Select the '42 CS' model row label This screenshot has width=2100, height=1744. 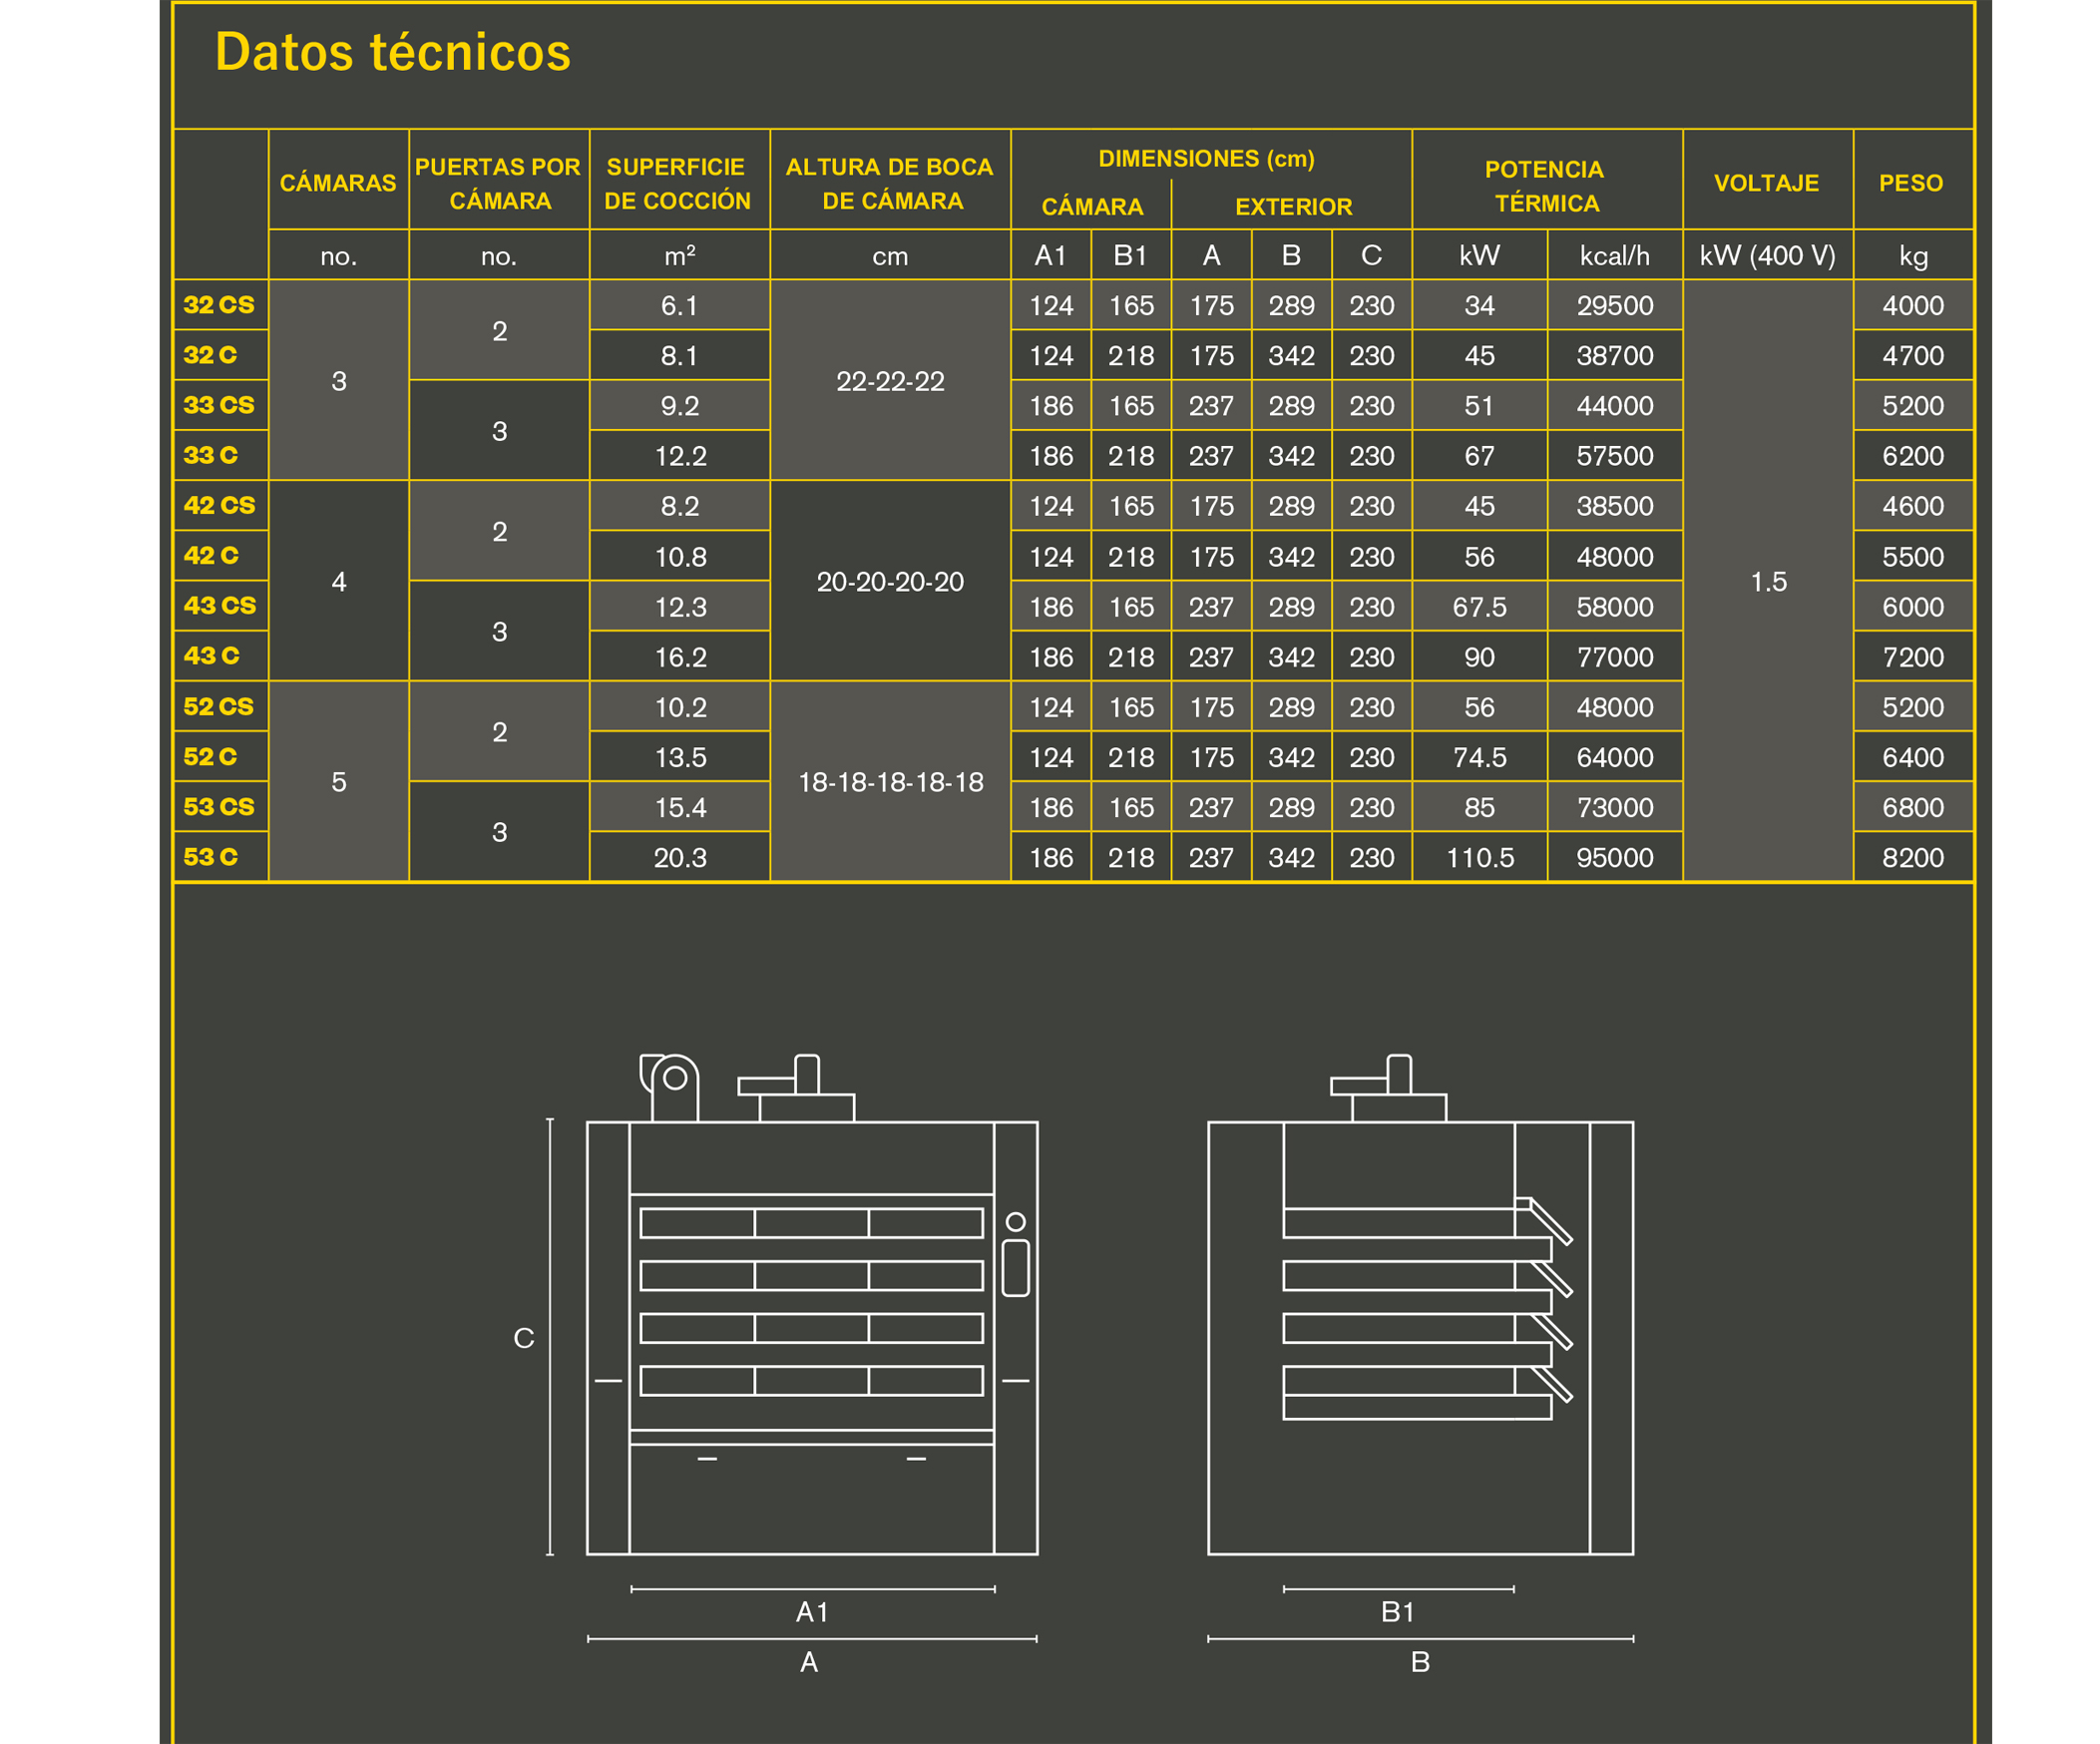[219, 505]
